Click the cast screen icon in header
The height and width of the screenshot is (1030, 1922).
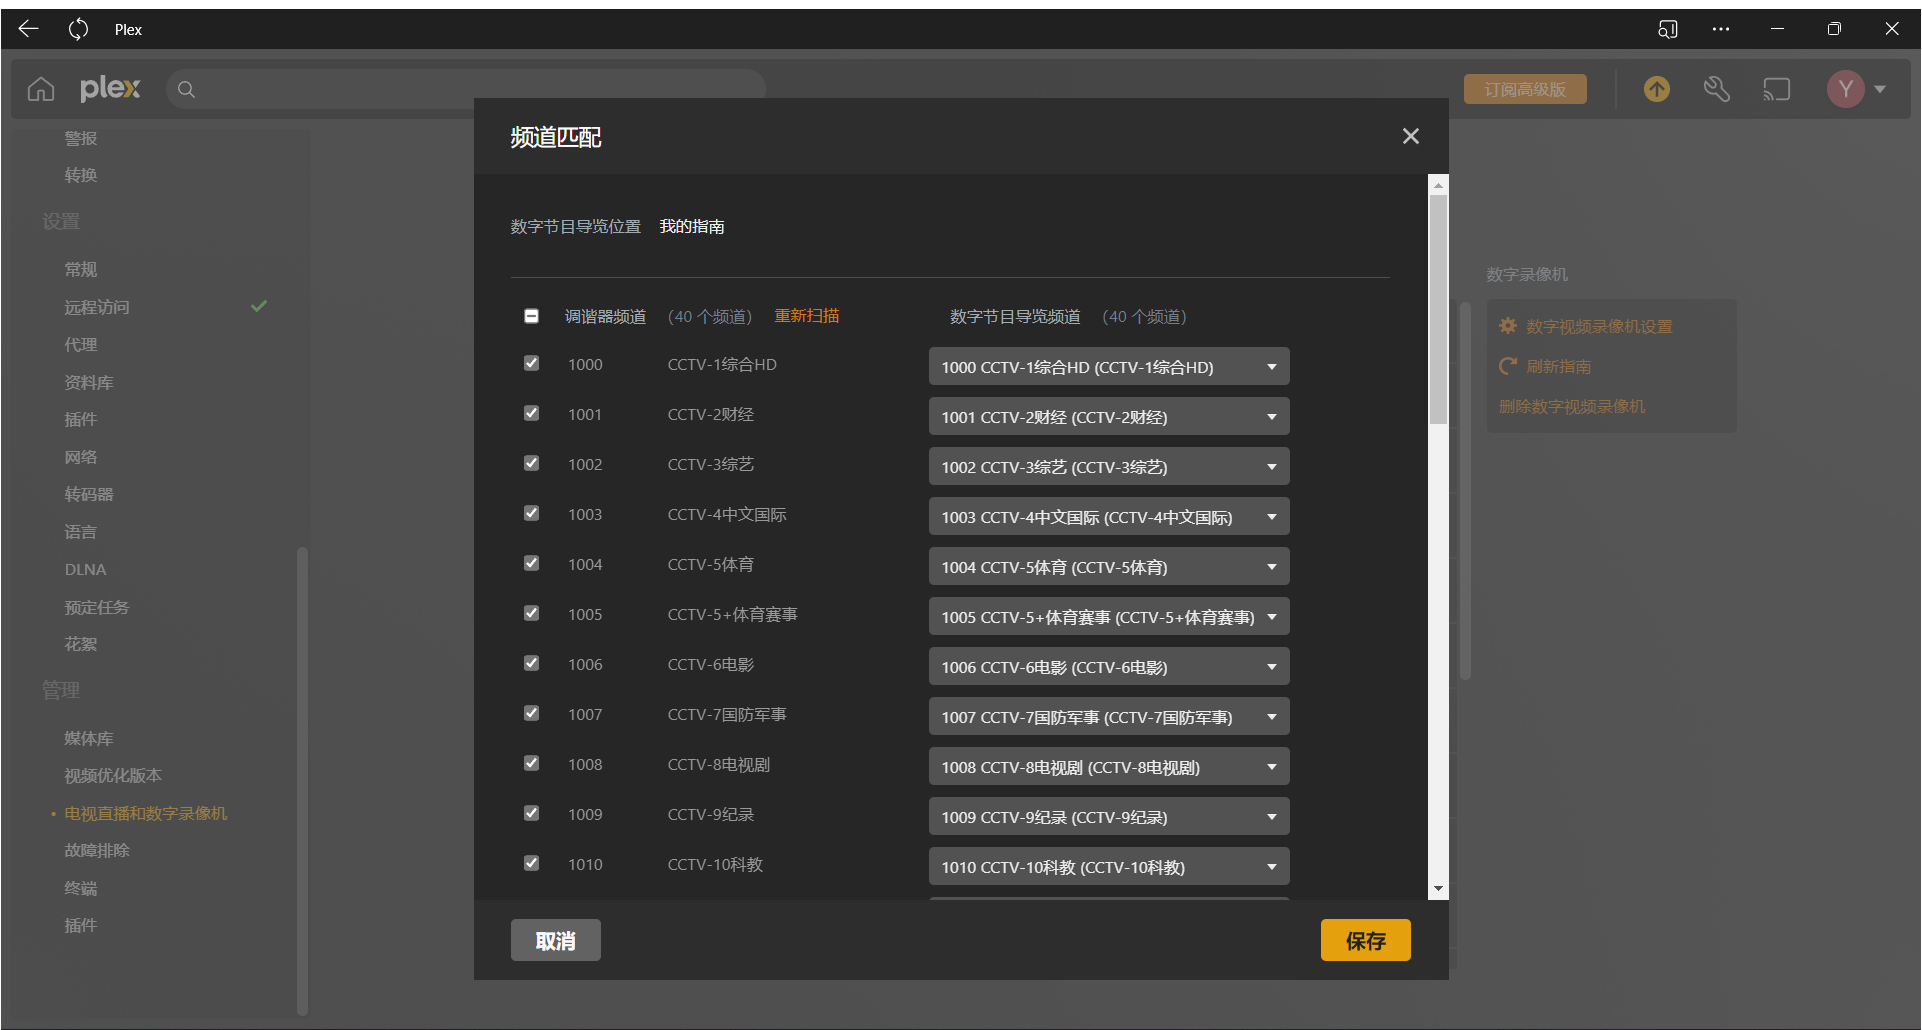(1776, 90)
